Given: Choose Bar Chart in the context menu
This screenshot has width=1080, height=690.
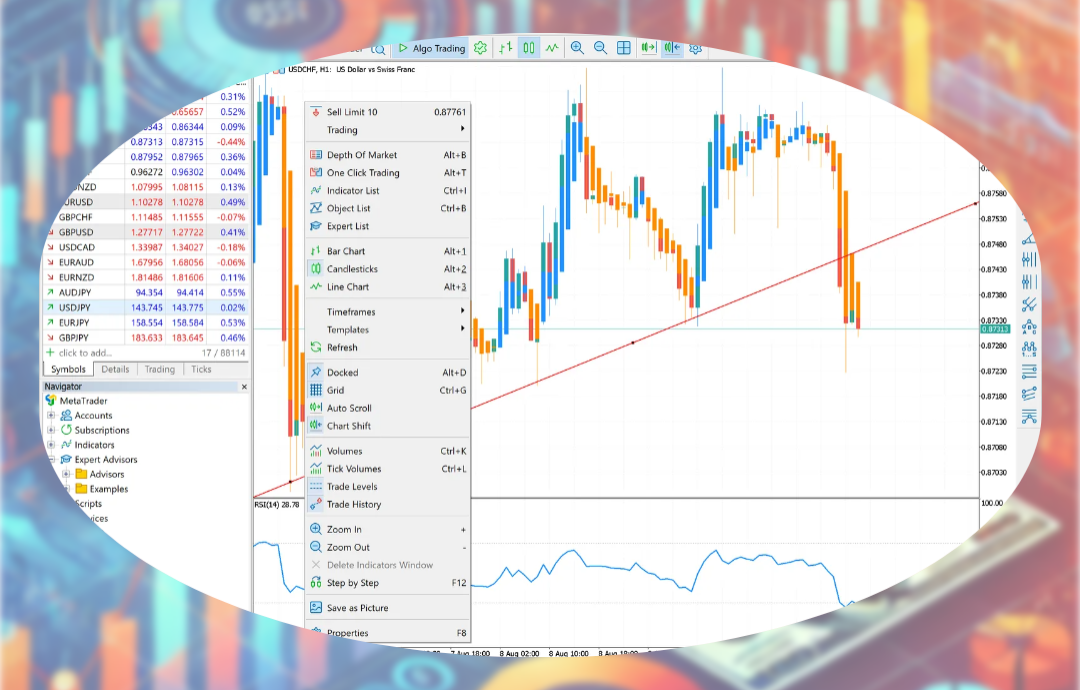Looking at the screenshot, I should point(387,251).
